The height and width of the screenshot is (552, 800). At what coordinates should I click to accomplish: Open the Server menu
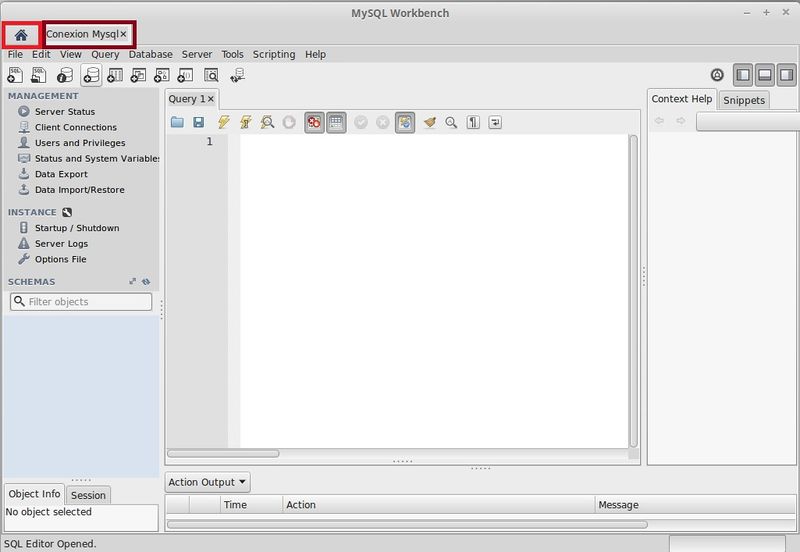pos(197,54)
